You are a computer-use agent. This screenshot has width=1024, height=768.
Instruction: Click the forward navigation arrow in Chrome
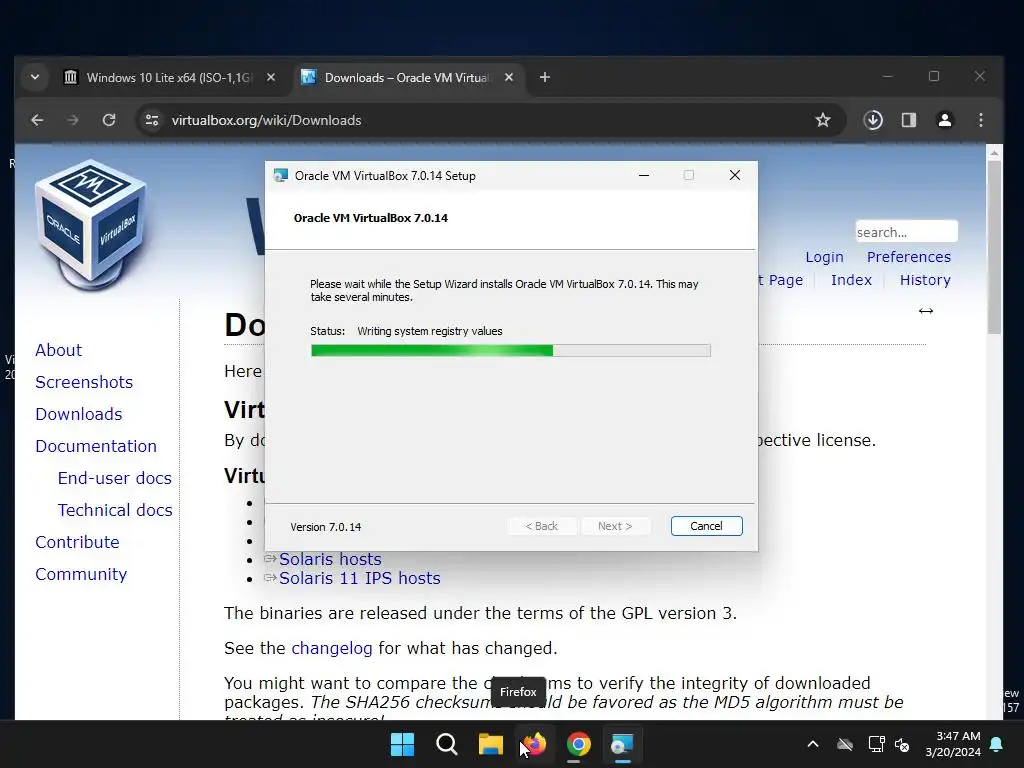(x=73, y=120)
